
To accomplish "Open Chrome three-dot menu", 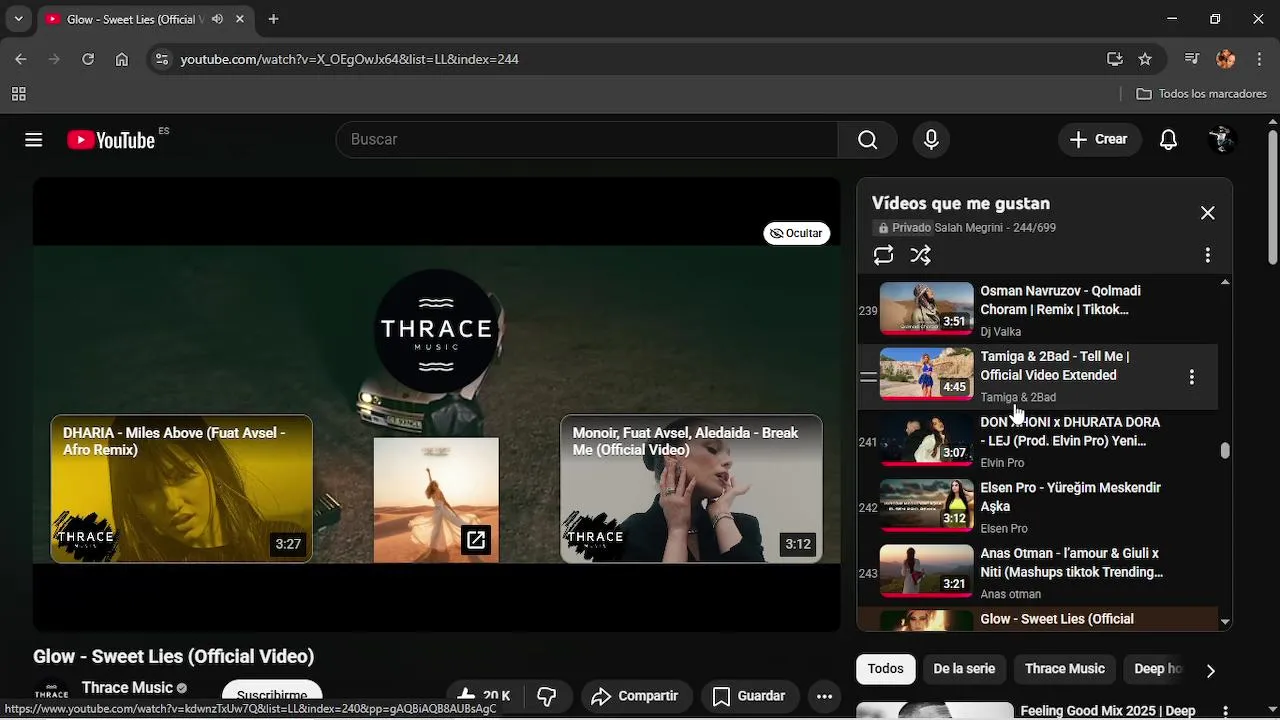I will pos(1259,59).
